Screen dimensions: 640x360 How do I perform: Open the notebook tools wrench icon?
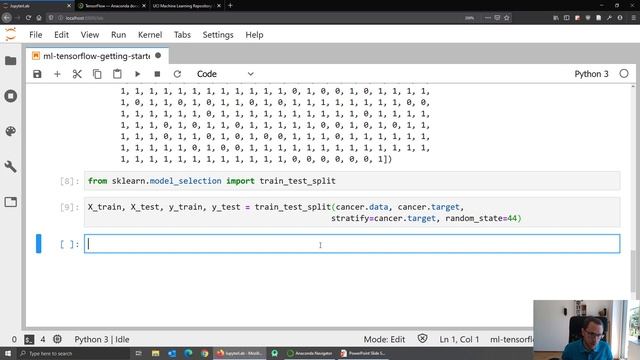11,166
